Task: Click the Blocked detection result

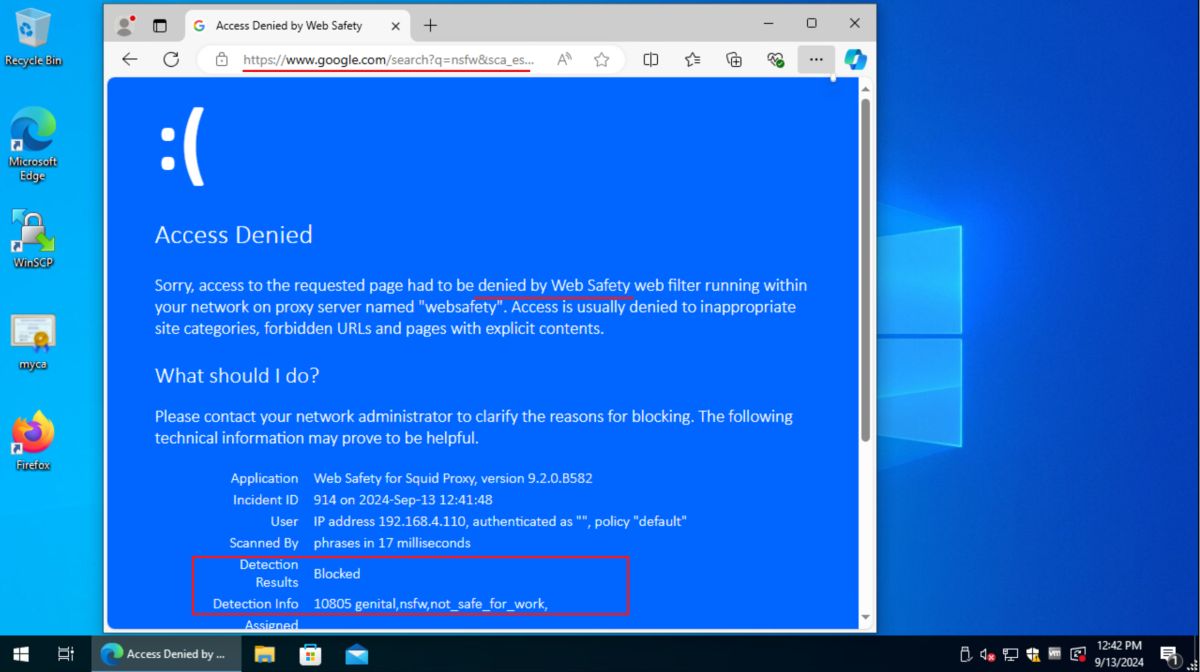Action: click(337, 574)
